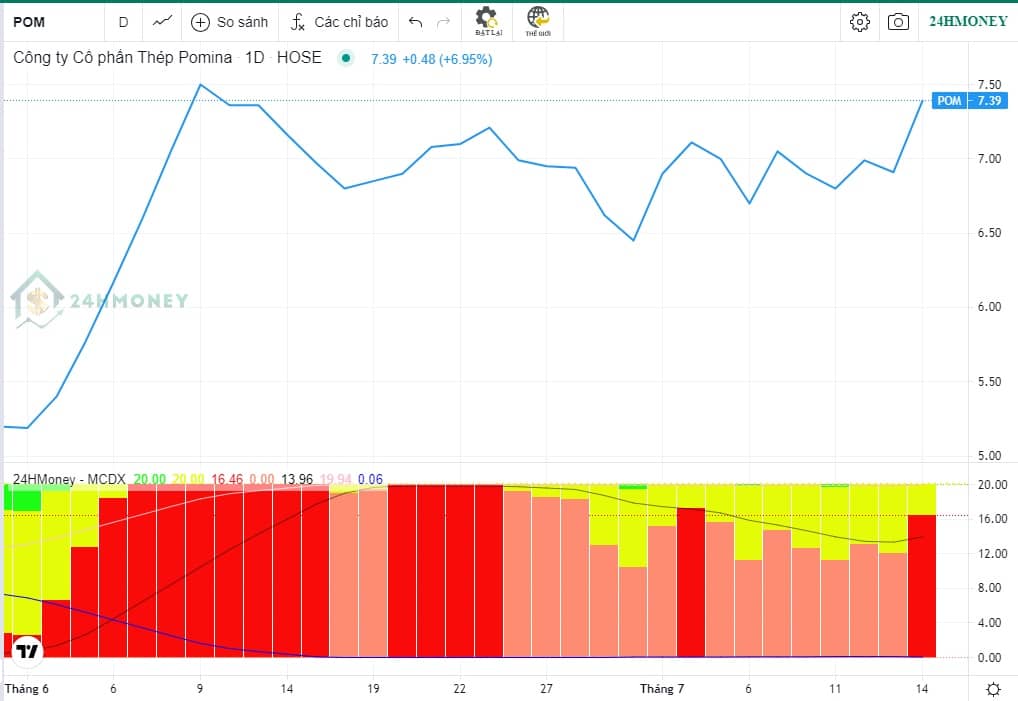Click the 19 date on time axis

[373, 689]
